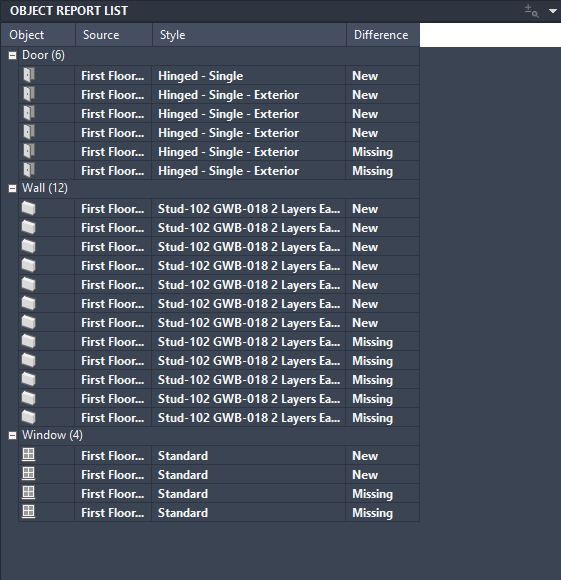Collapse the Door (6) group
The image size is (561, 580).
[x=12, y=55]
